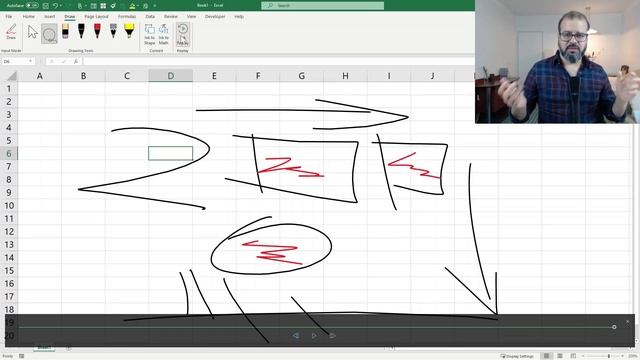Select row 6 header

pyautogui.click(x=9, y=153)
